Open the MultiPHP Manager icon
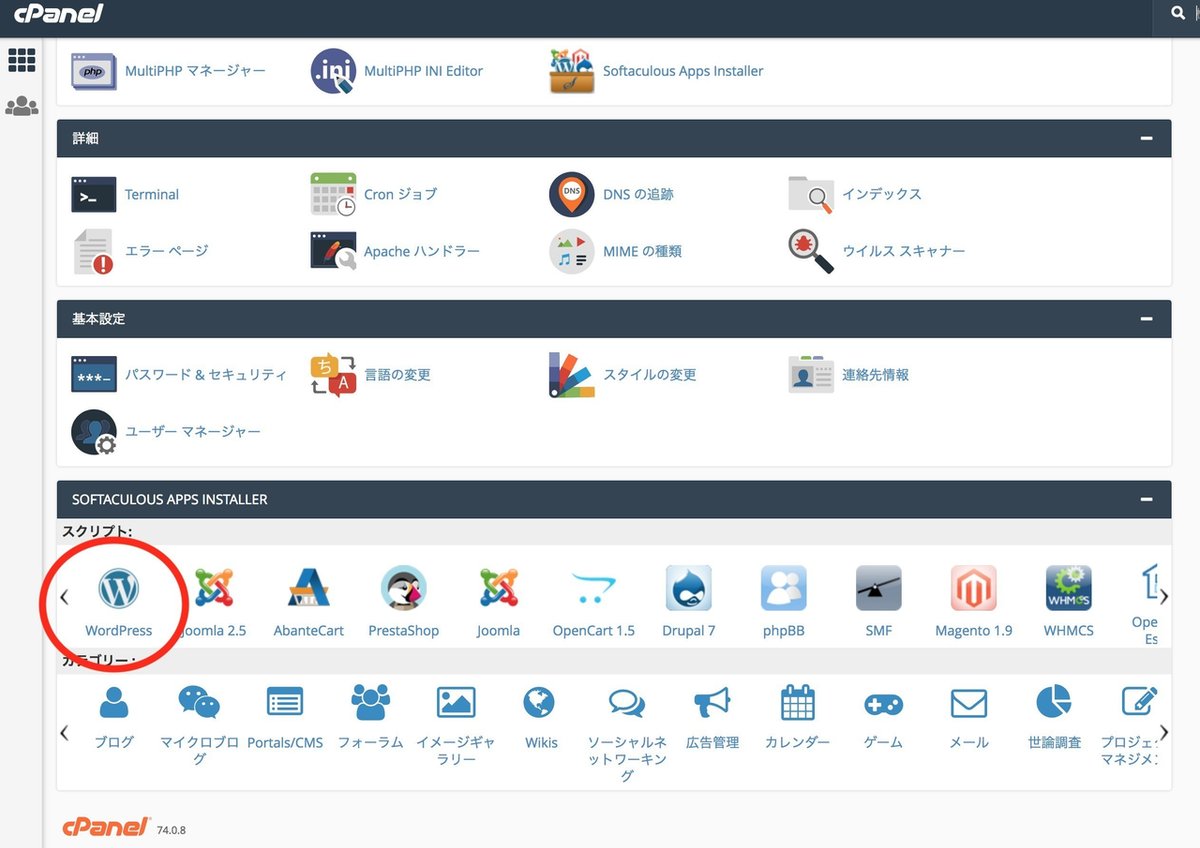Screen dimensions: 1200x848 tap(94, 71)
